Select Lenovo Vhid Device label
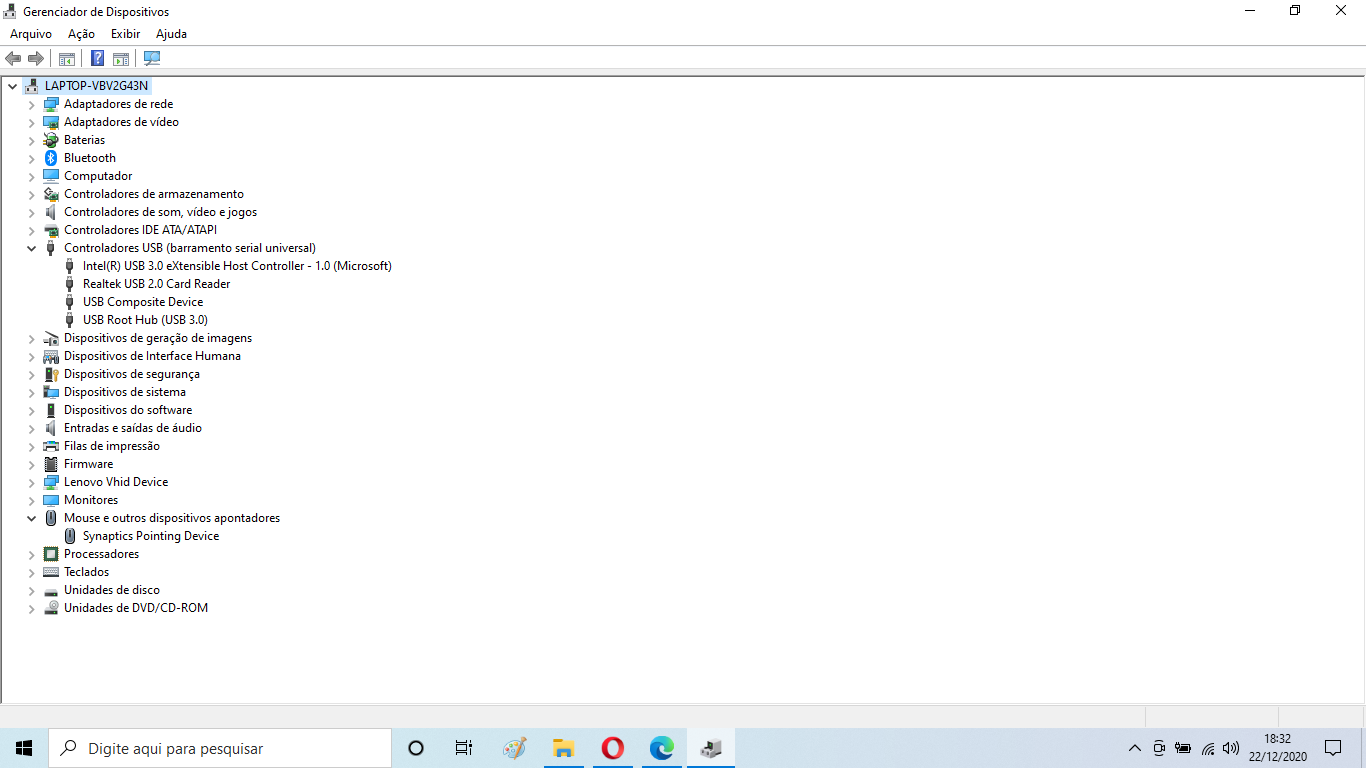 pyautogui.click(x=116, y=482)
